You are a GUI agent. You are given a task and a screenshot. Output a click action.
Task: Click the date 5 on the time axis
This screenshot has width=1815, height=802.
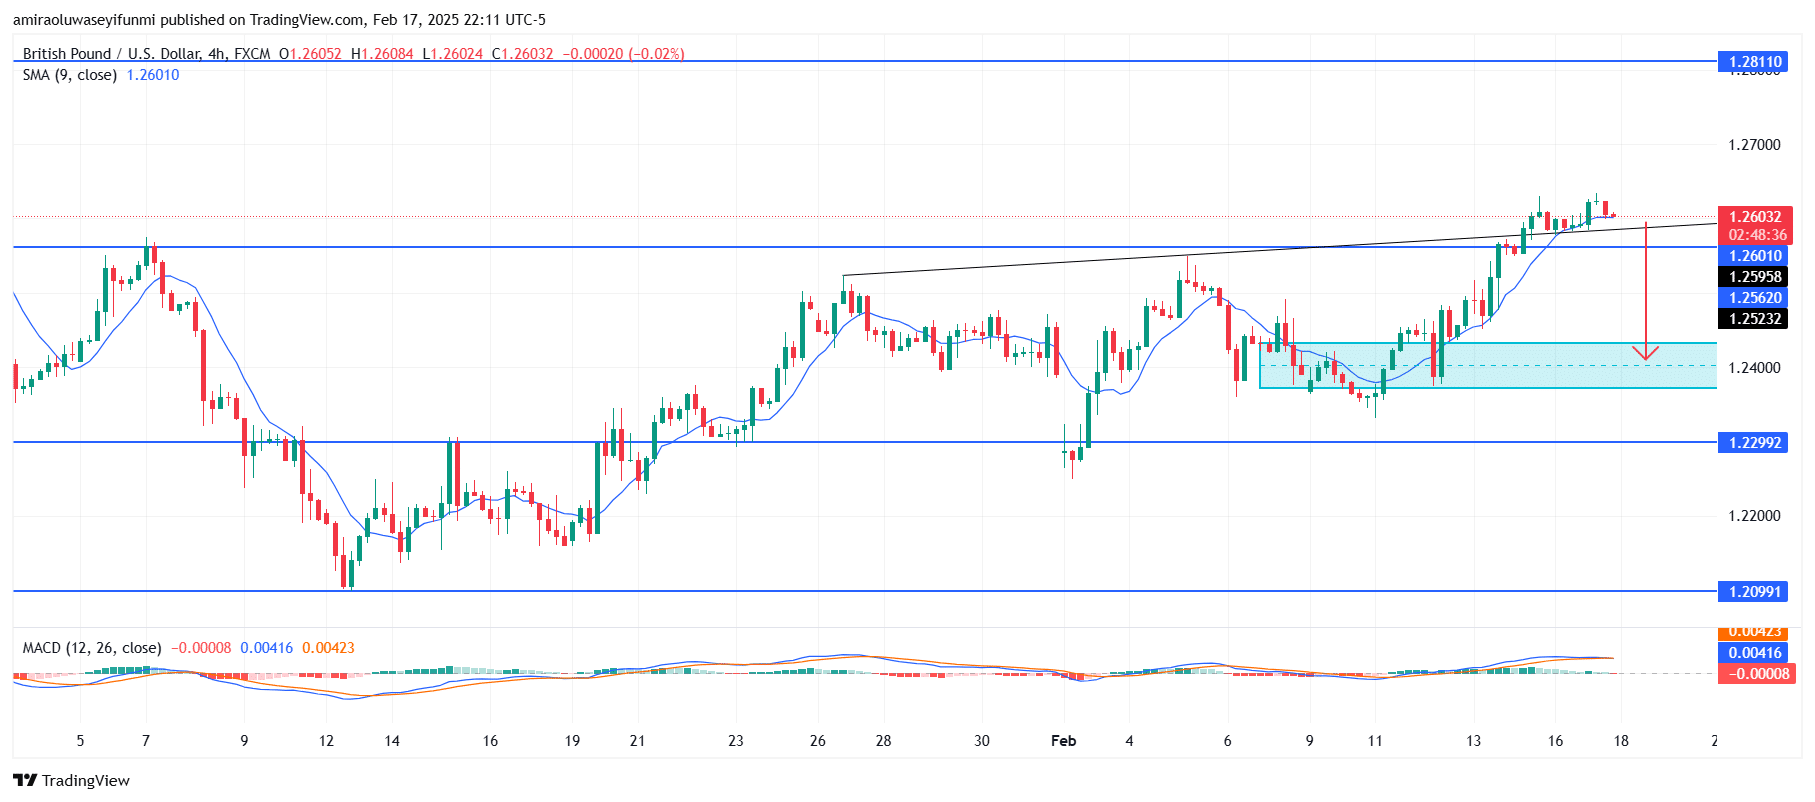coord(80,741)
